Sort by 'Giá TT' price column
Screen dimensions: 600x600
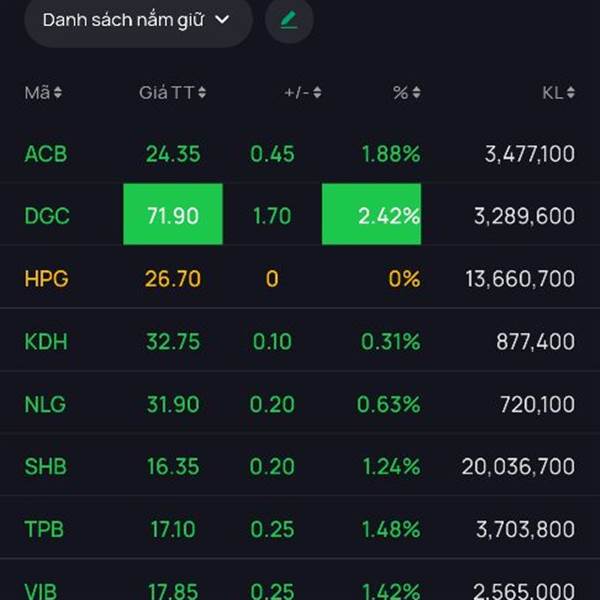click(172, 93)
